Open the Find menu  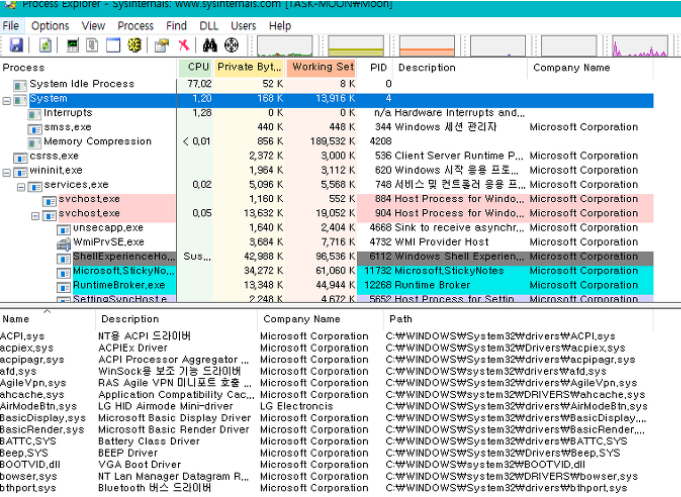[x=176, y=26]
